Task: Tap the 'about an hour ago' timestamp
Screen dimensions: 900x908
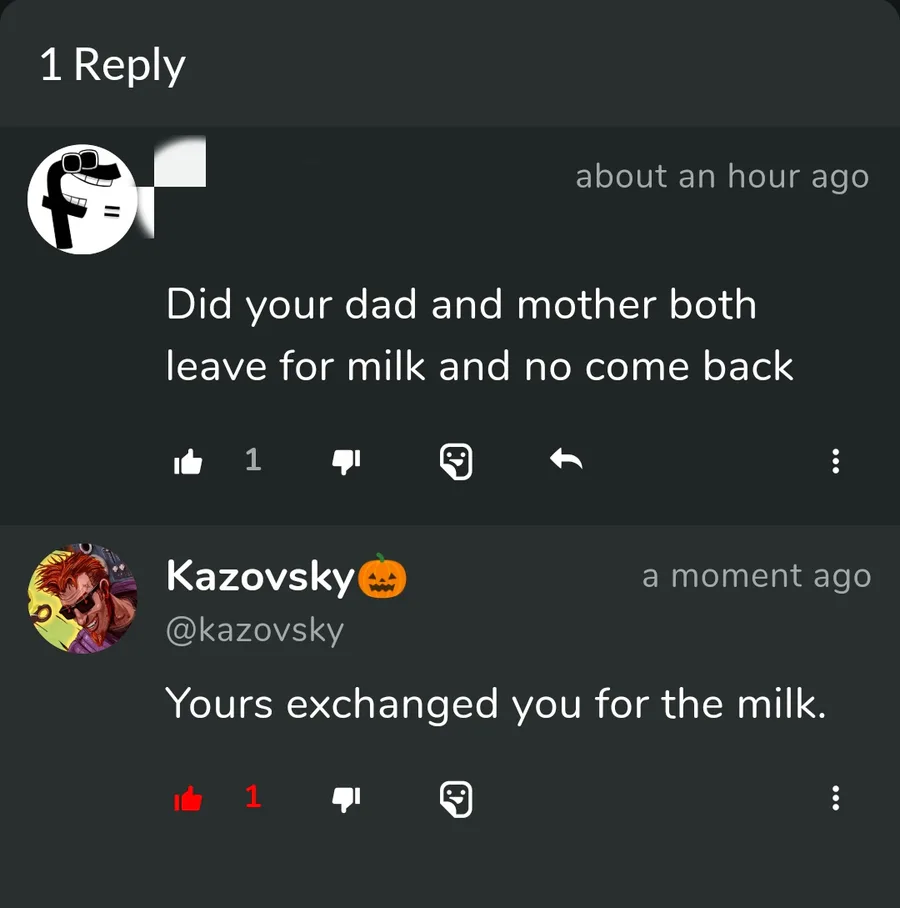Action: point(722,176)
